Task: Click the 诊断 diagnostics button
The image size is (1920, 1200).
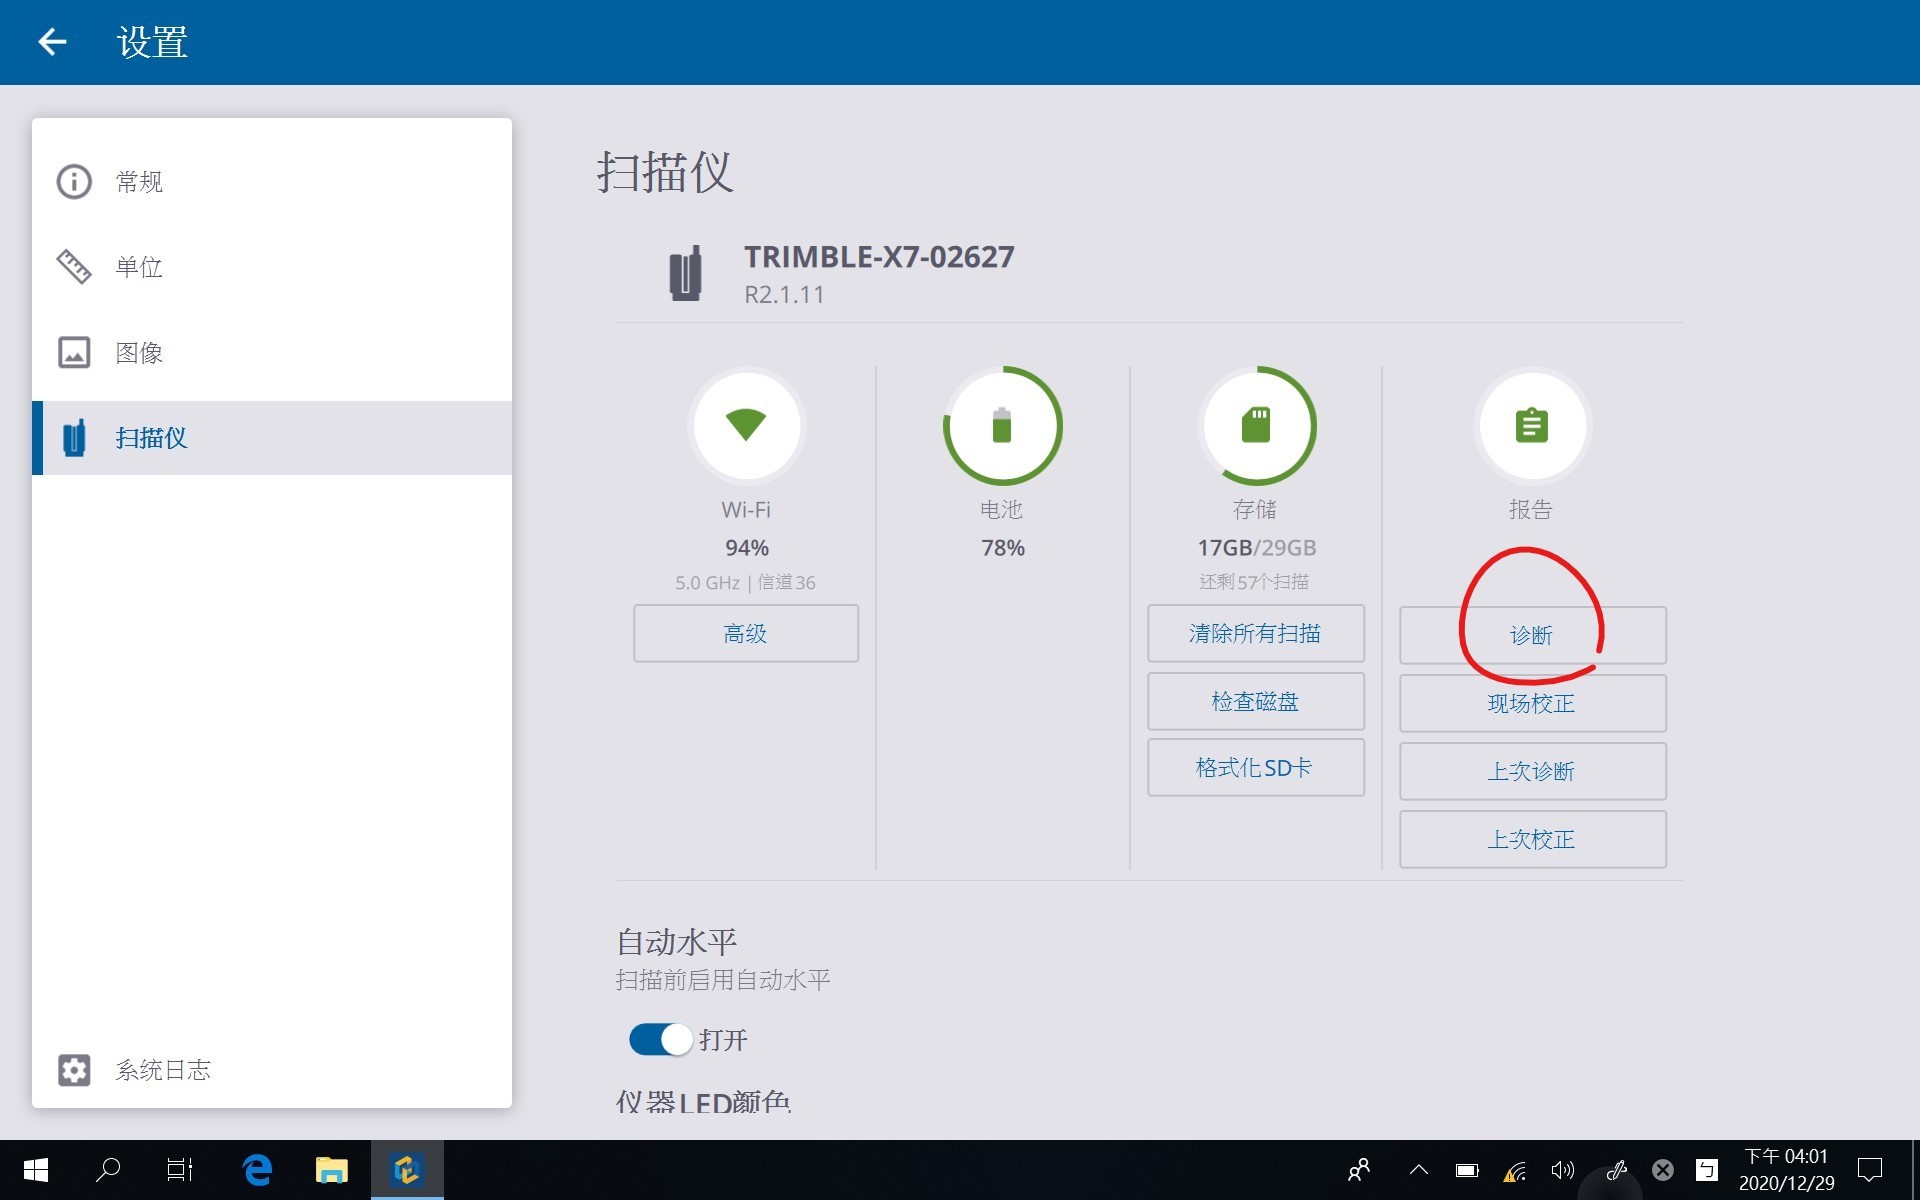Action: 1532,635
